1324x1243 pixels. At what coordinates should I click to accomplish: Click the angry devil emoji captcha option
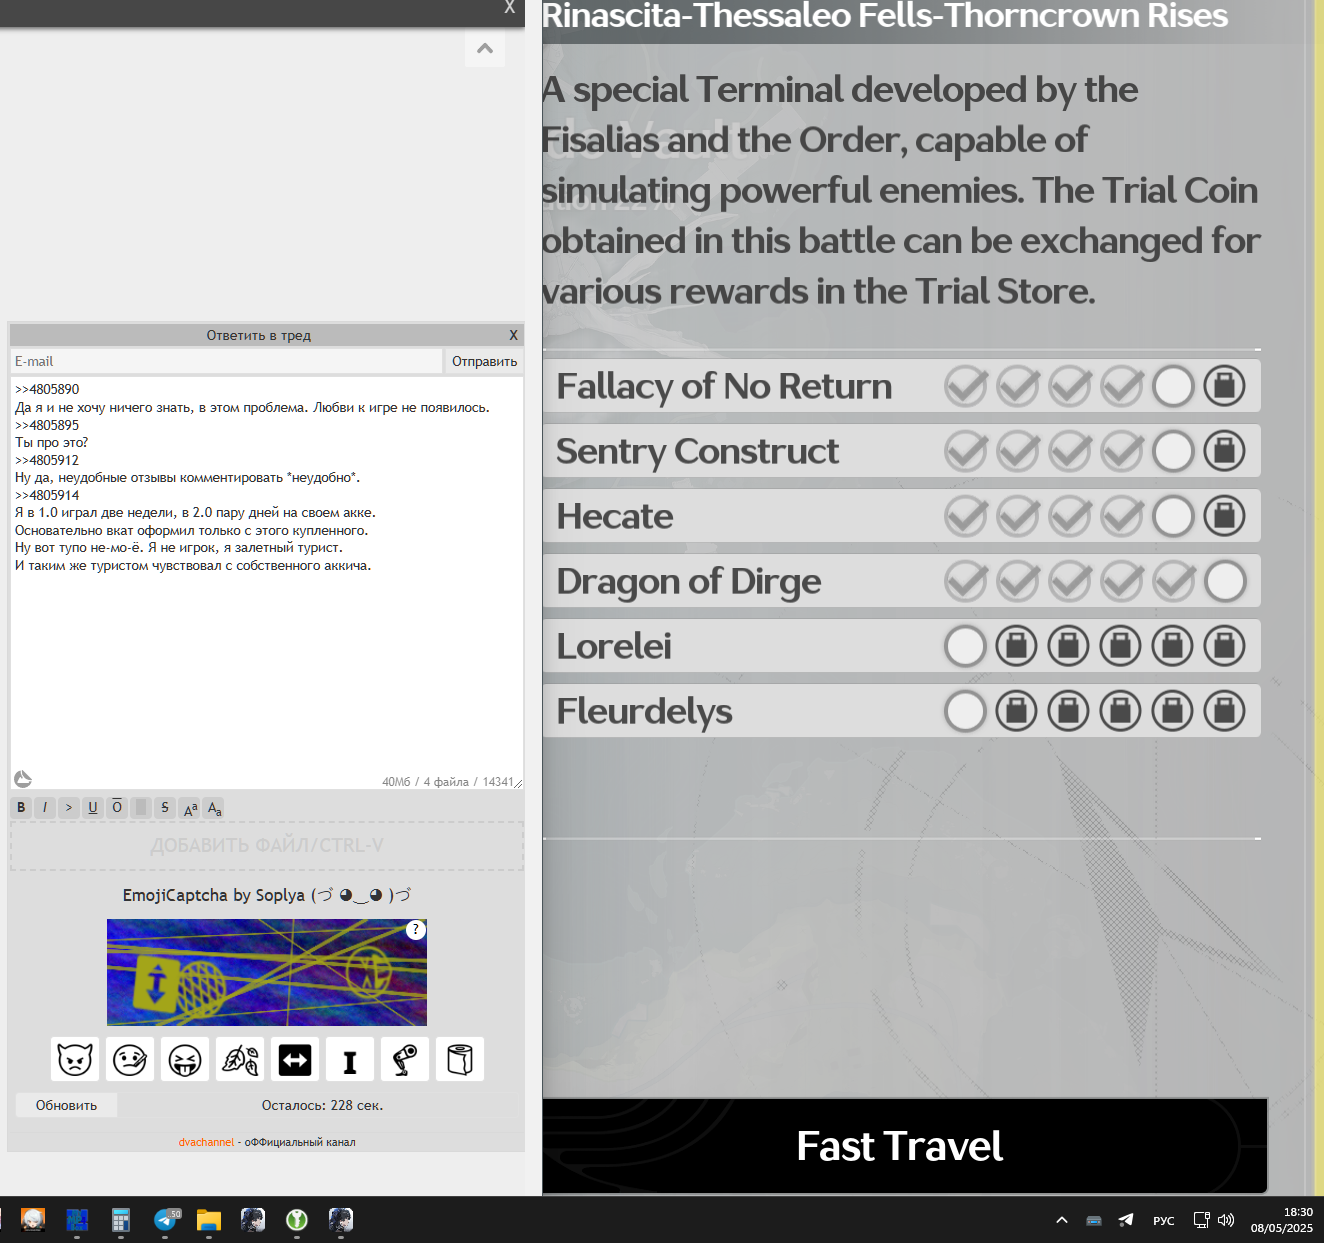pos(75,1059)
